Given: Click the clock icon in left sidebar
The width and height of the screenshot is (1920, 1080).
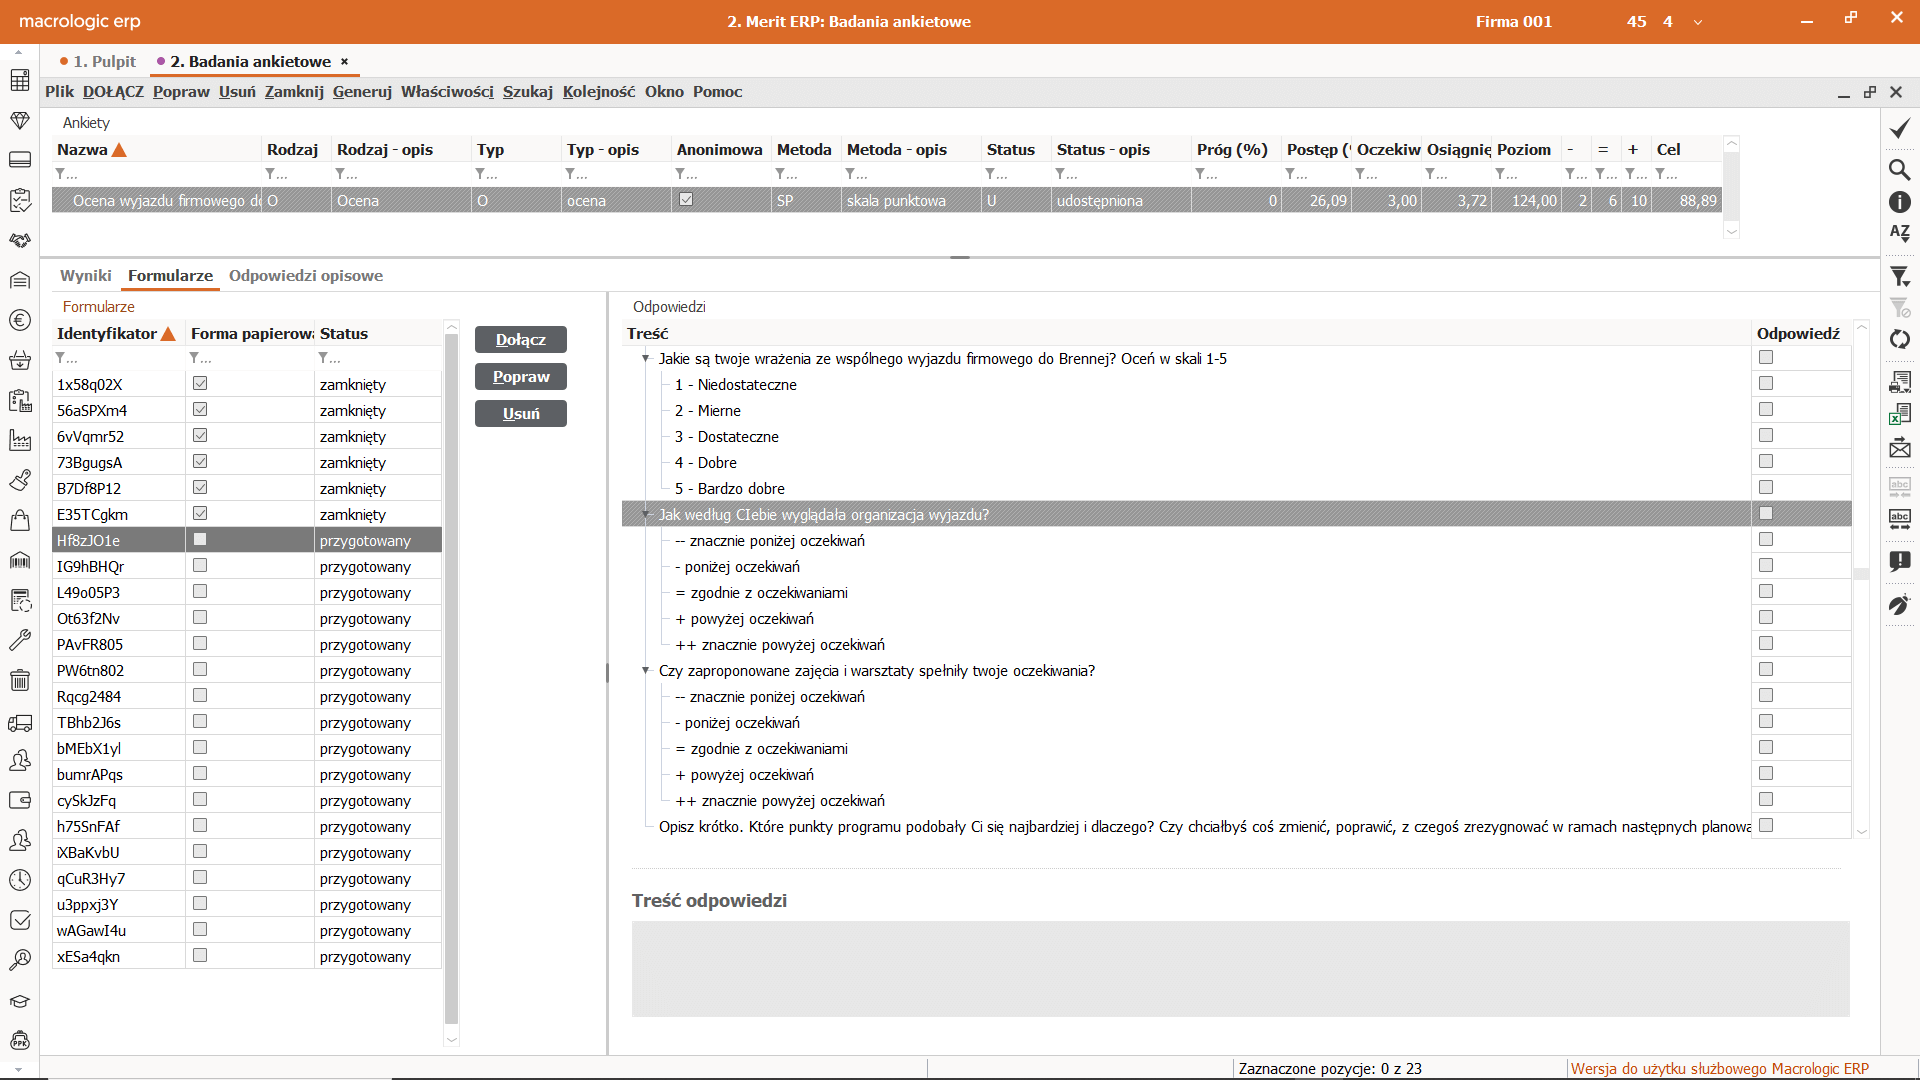Looking at the screenshot, I should [x=19, y=880].
